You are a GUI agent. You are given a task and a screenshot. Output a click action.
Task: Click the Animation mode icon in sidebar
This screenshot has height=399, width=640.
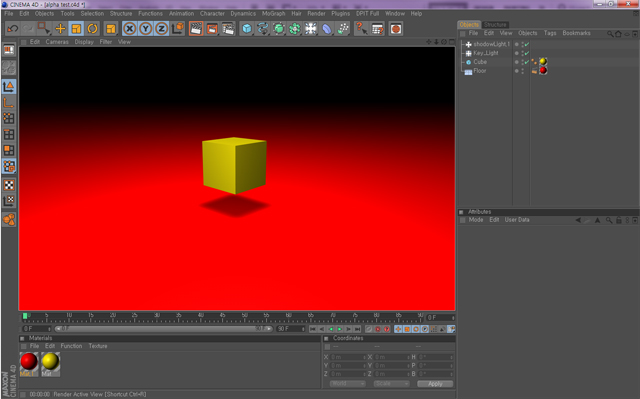[x=9, y=220]
